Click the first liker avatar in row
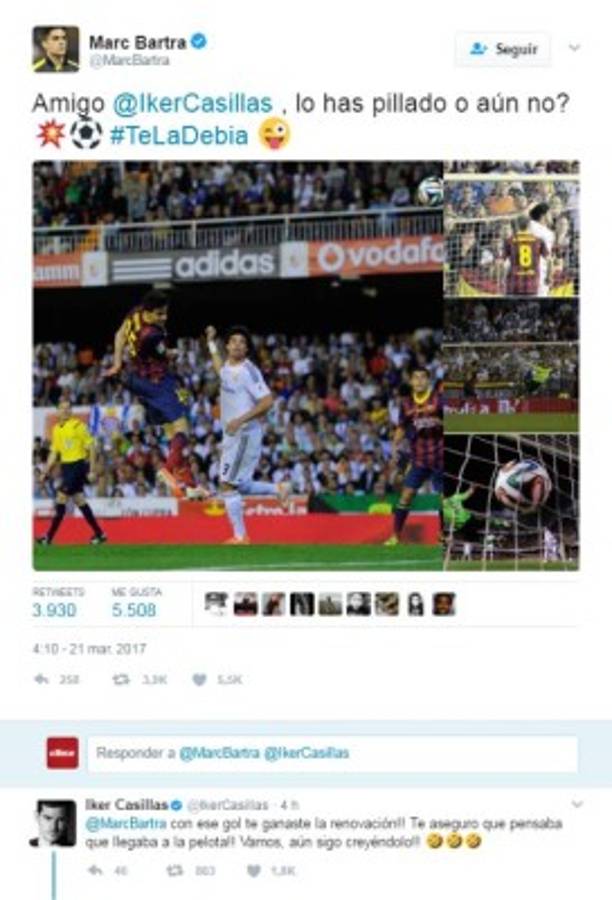This screenshot has width=612, height=900. coord(216,604)
